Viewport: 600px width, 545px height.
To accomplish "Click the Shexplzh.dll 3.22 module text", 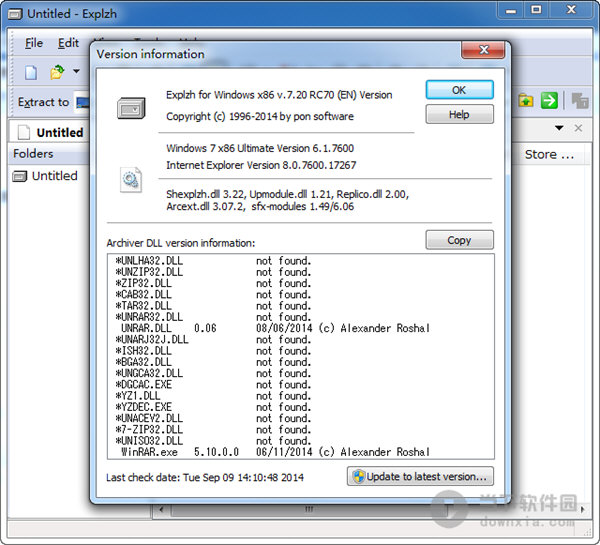I will coord(287,200).
